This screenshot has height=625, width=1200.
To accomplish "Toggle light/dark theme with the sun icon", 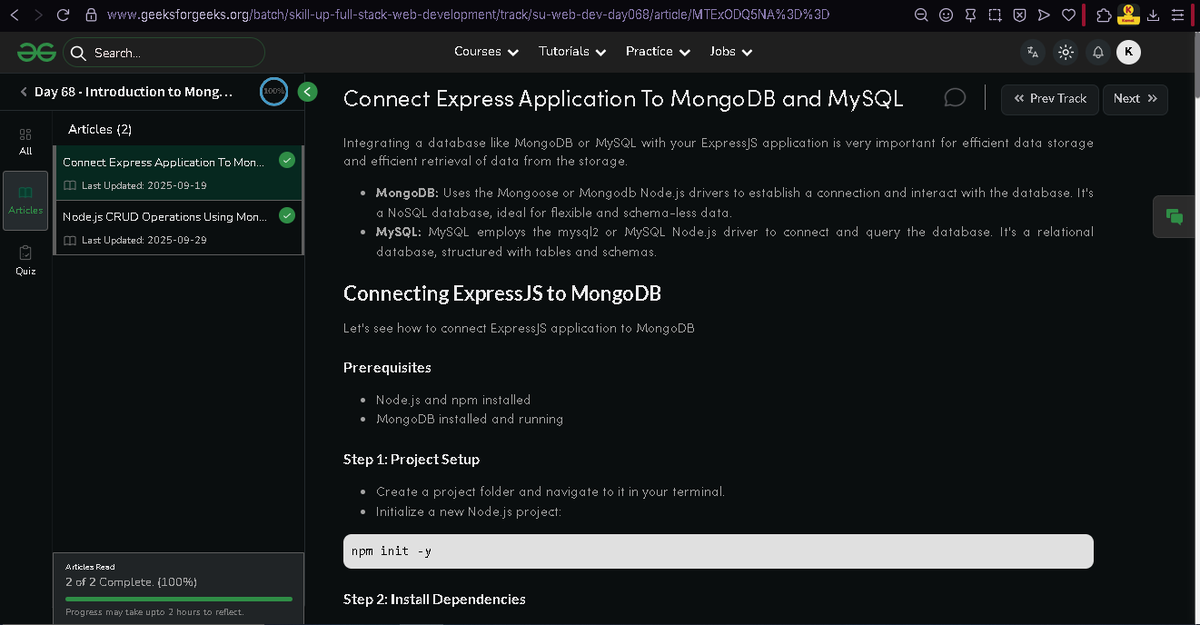I will 1066,52.
